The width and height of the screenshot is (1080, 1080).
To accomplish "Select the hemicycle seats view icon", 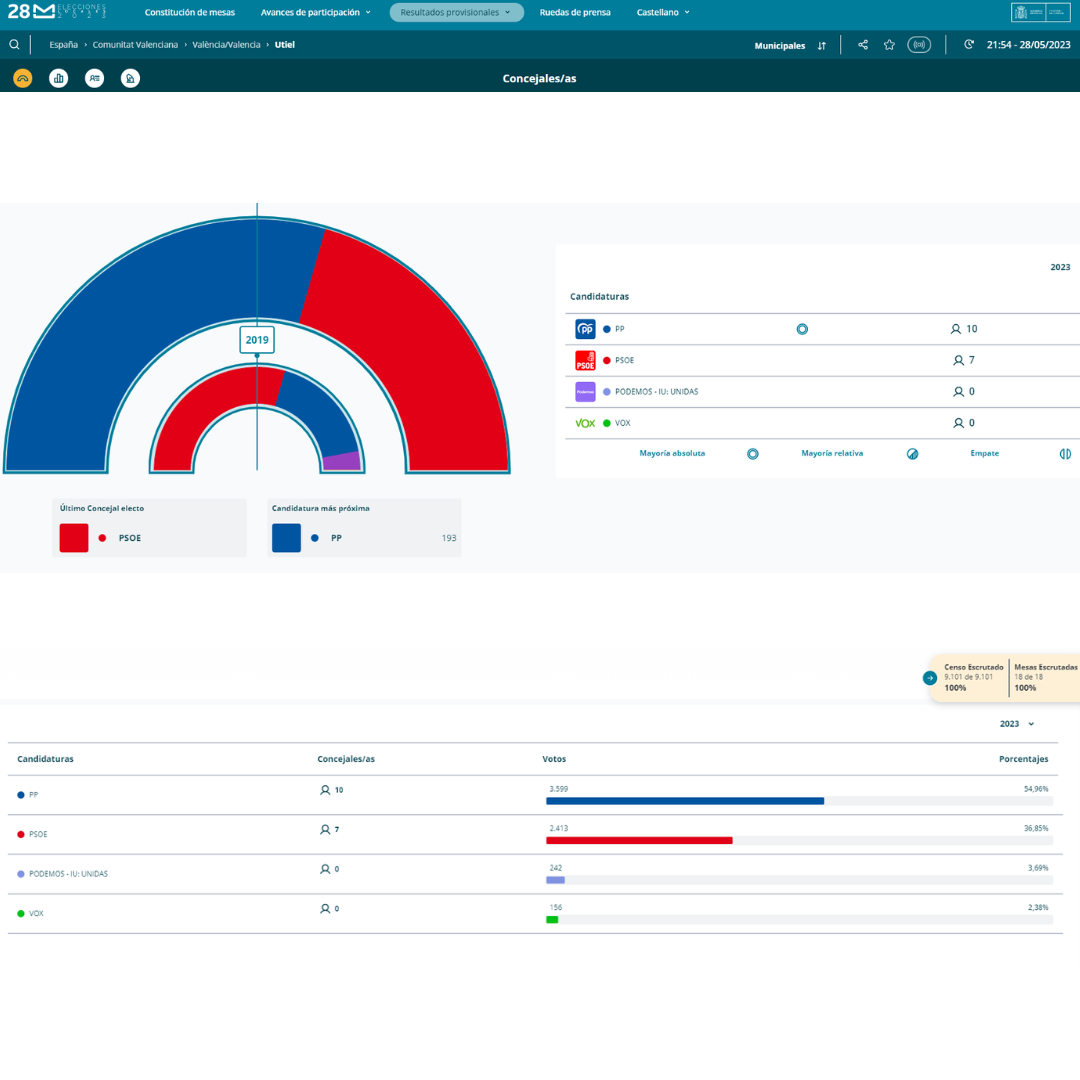I will (x=23, y=78).
